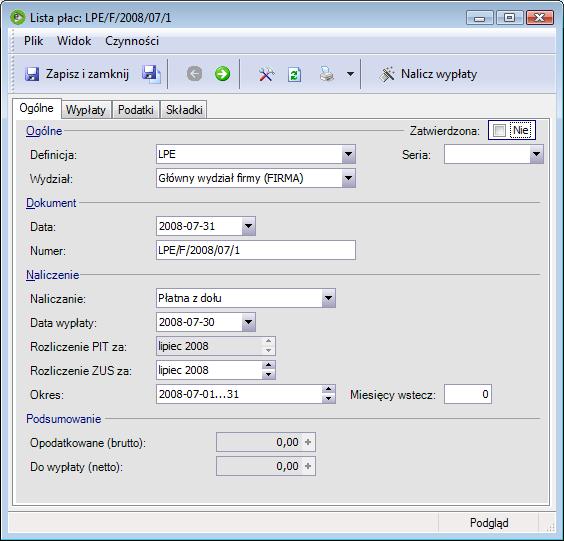Click the Dokument section heading link
Screen dimensions: 564x541
coord(51,203)
